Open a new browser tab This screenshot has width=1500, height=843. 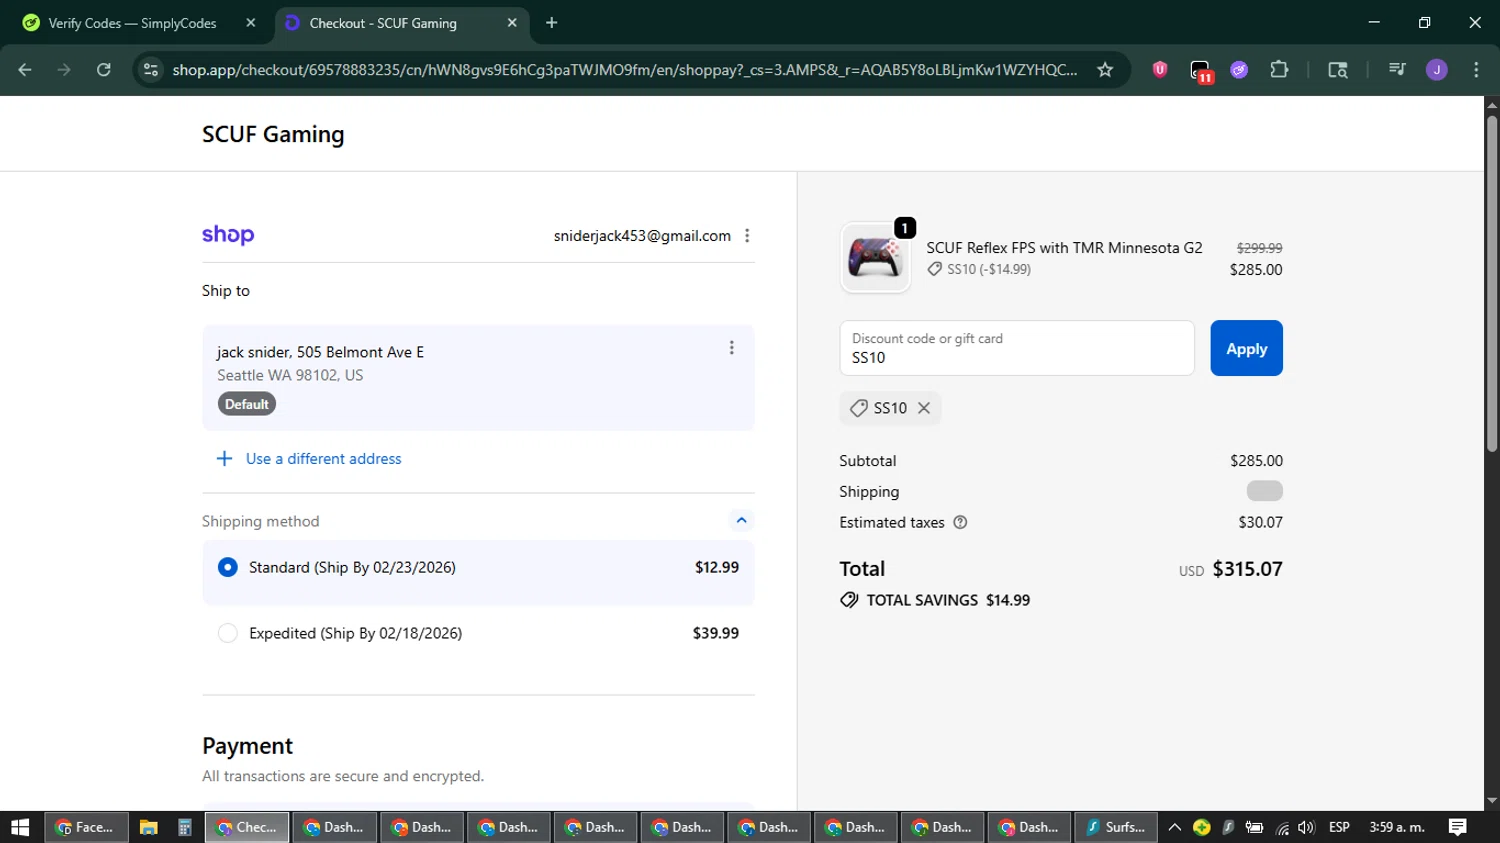point(551,23)
